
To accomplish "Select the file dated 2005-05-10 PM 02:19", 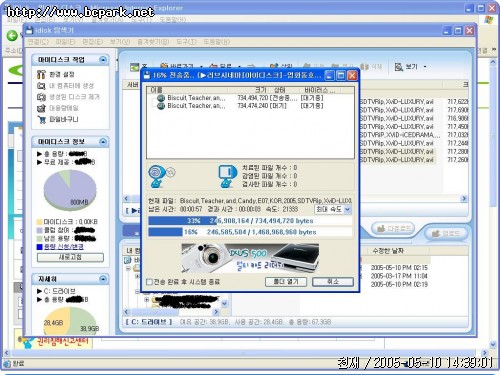I will pos(399,284).
